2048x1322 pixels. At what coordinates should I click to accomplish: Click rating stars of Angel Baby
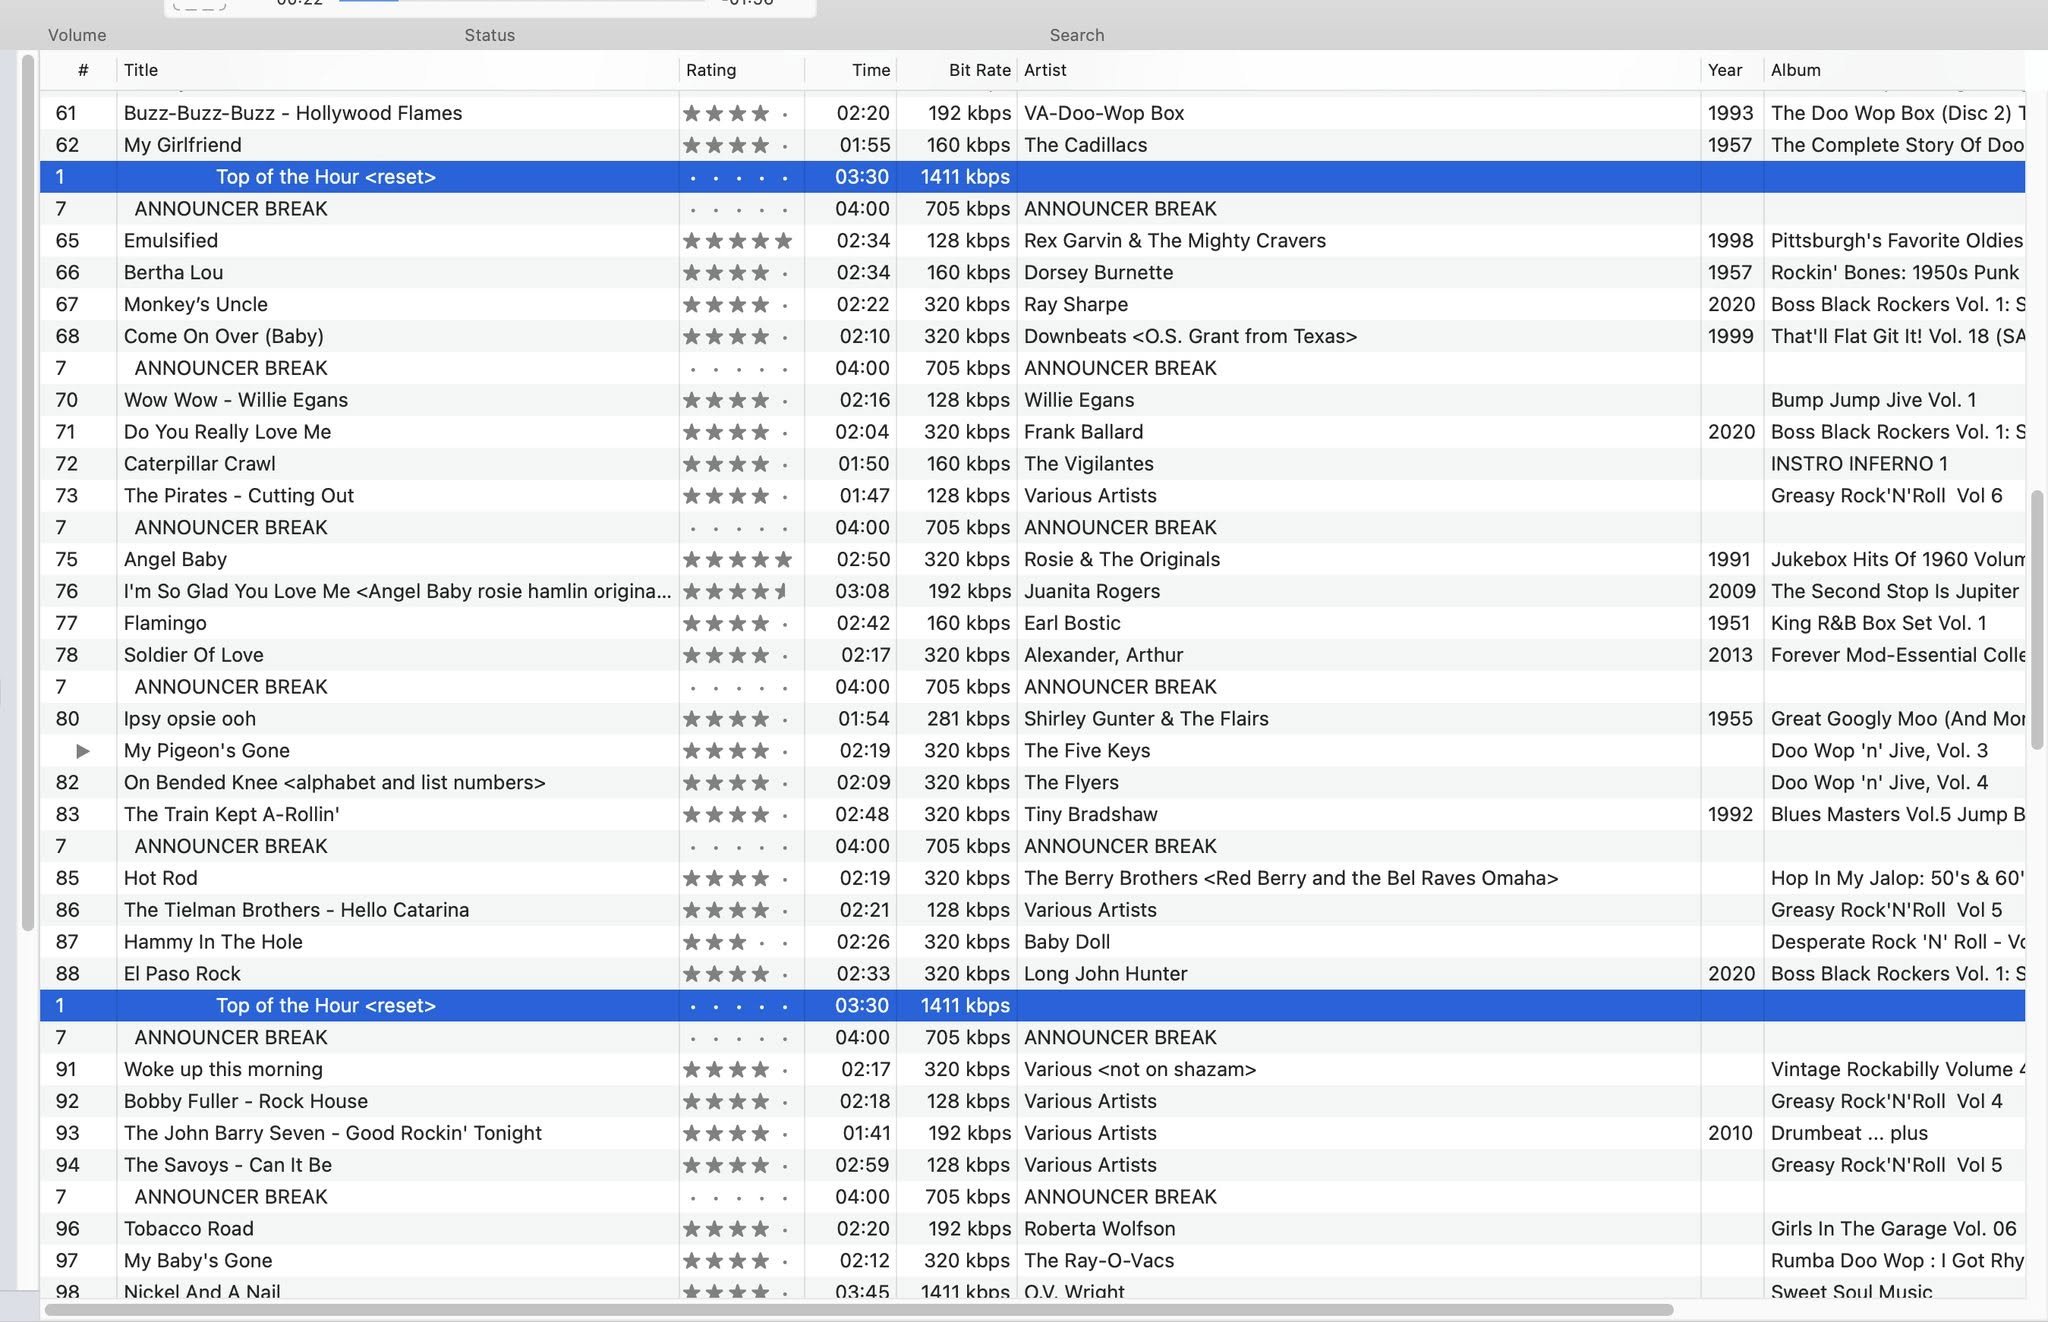point(738,560)
